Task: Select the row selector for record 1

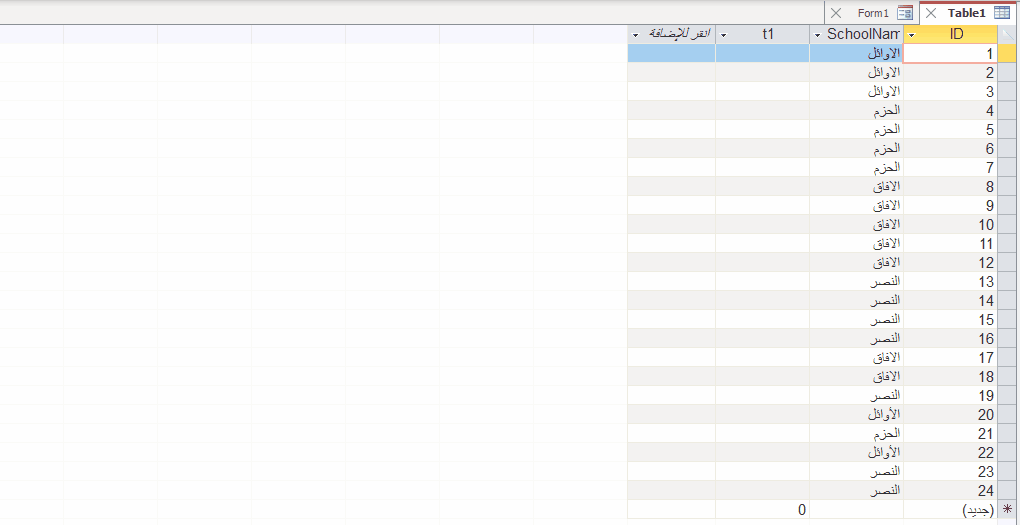Action: (1008, 54)
